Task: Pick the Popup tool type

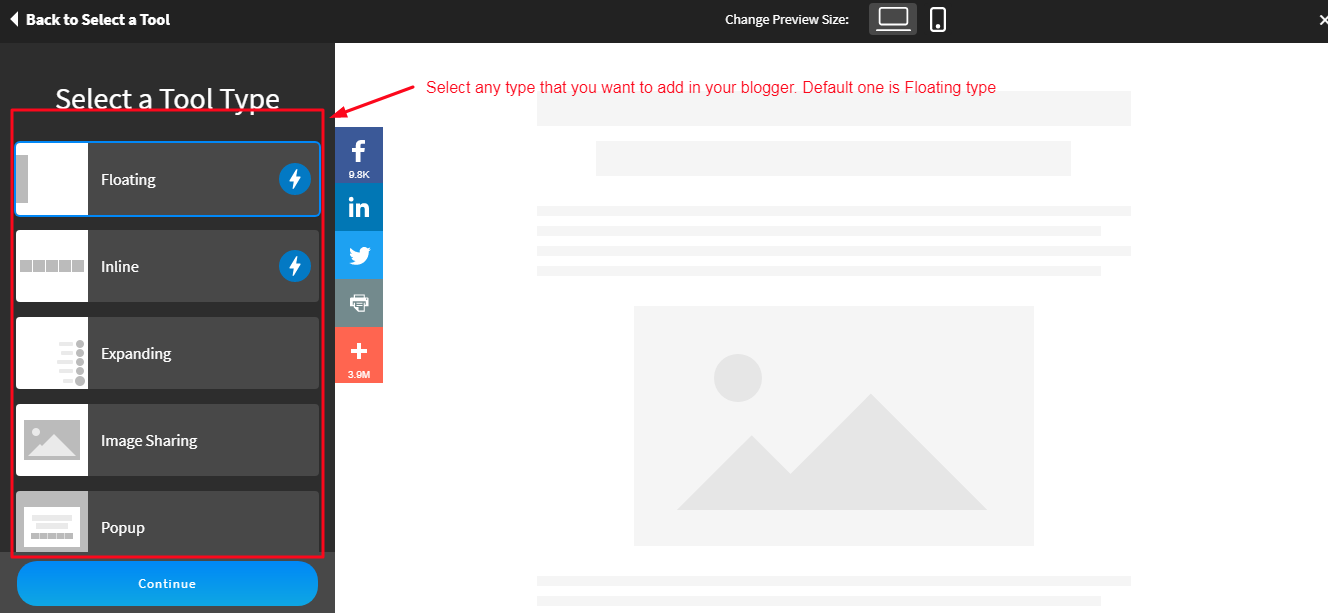Action: (168, 523)
